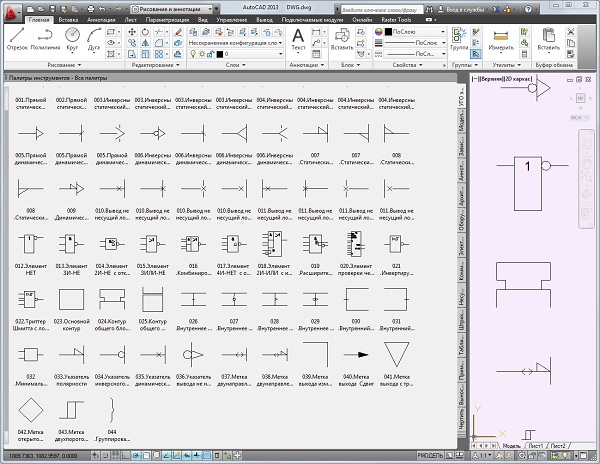Screen dimensions: 600x464
Task: Click the Измерить (Measure) utility icon
Action: click(x=503, y=37)
